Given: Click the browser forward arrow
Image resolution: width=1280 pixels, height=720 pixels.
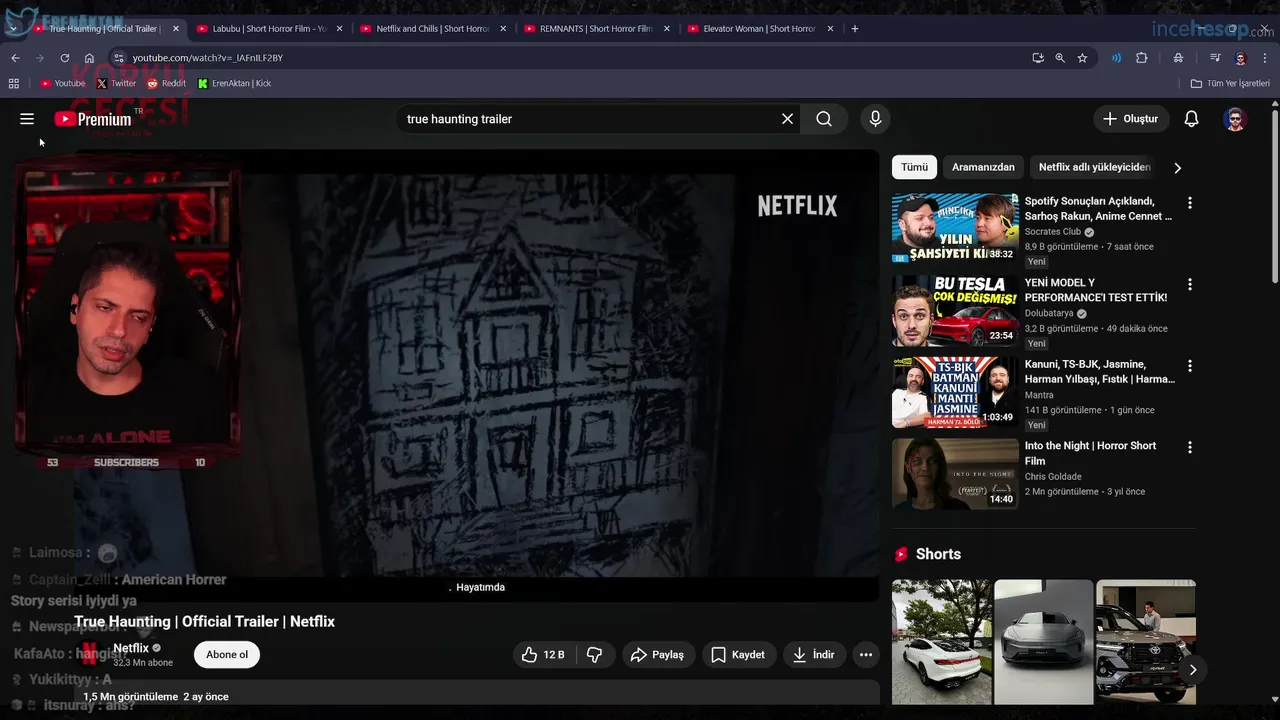Looking at the screenshot, I should [x=40, y=58].
